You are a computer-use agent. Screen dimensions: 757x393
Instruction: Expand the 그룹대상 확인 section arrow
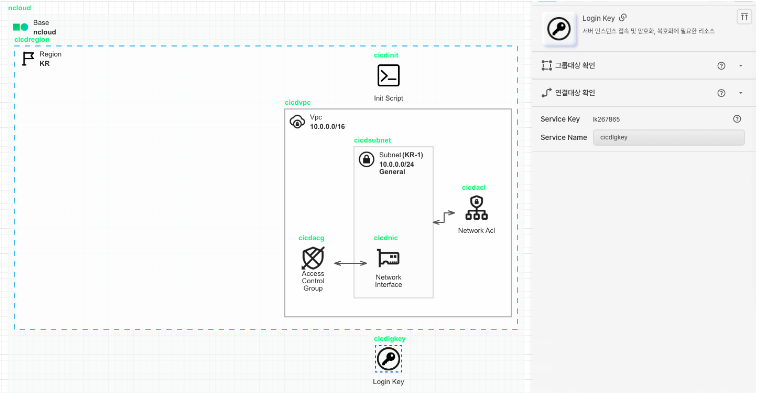(x=741, y=66)
